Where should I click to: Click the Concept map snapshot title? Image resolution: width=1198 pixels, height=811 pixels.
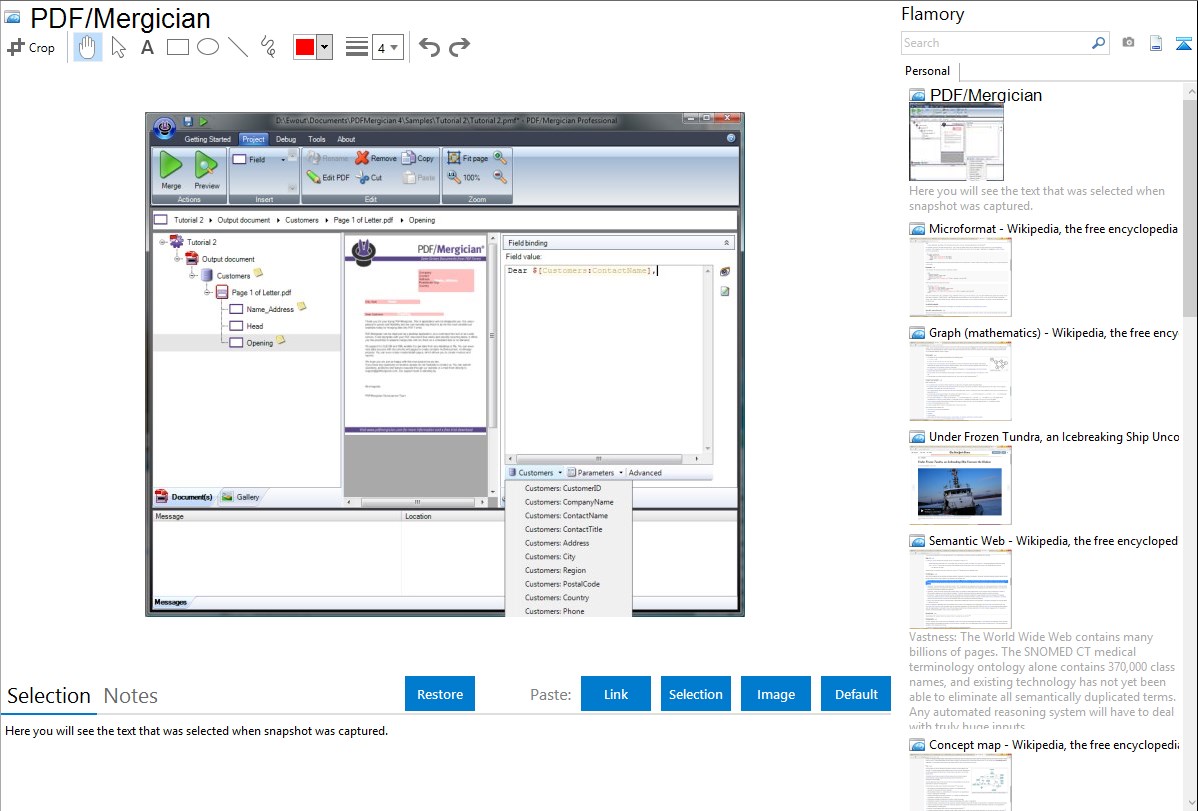click(x=1054, y=744)
